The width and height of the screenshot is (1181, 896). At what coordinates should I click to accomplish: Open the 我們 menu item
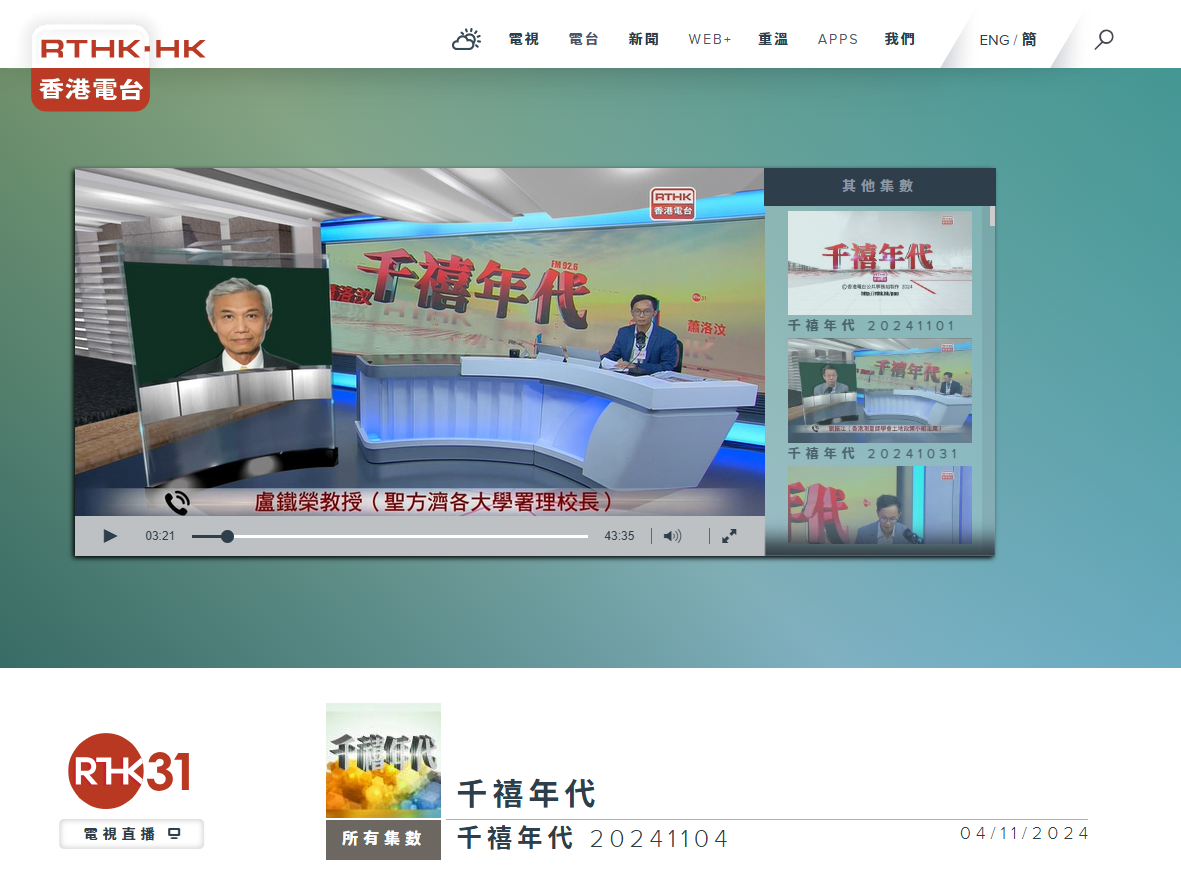899,39
